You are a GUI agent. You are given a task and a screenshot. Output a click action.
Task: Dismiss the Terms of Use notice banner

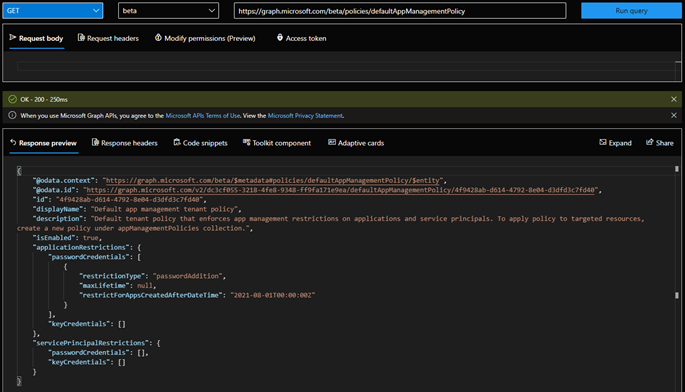pos(674,115)
